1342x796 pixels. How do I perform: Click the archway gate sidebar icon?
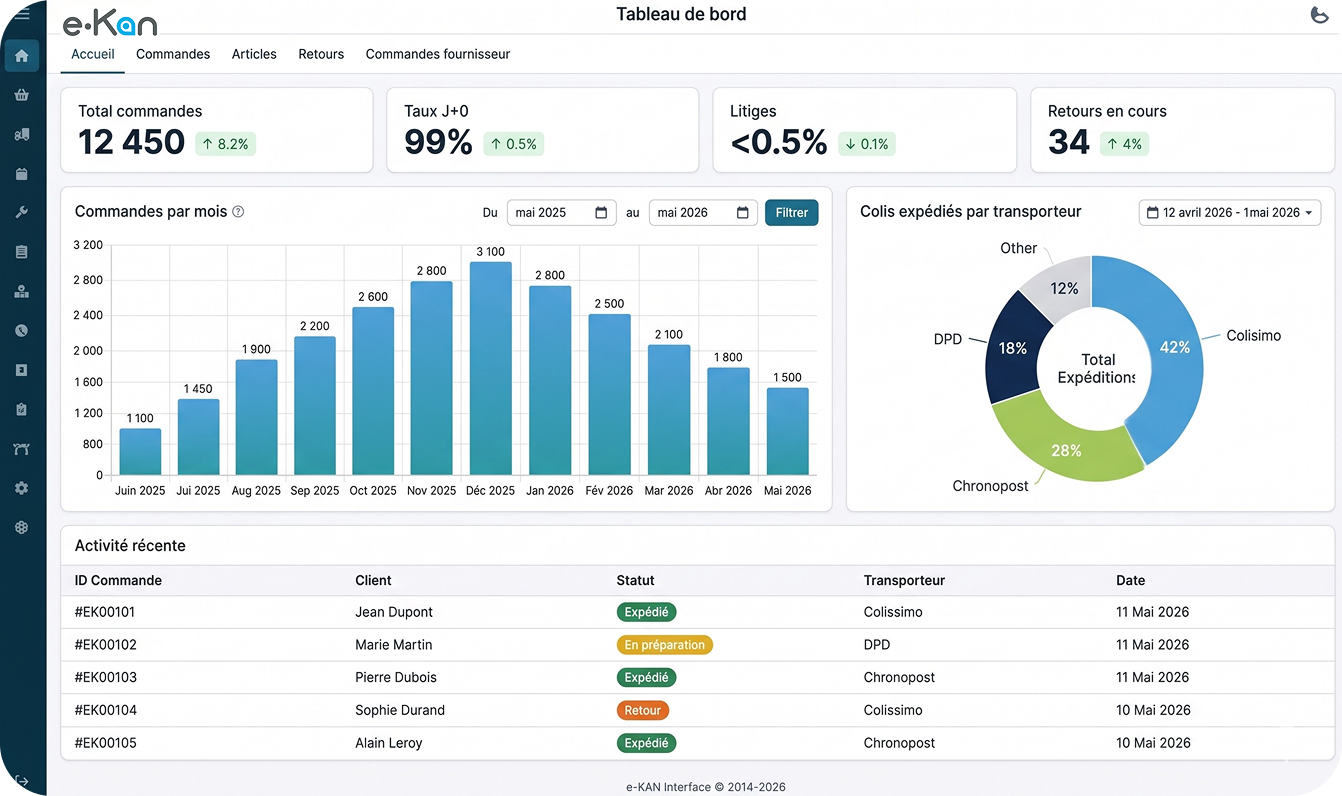tap(22, 449)
